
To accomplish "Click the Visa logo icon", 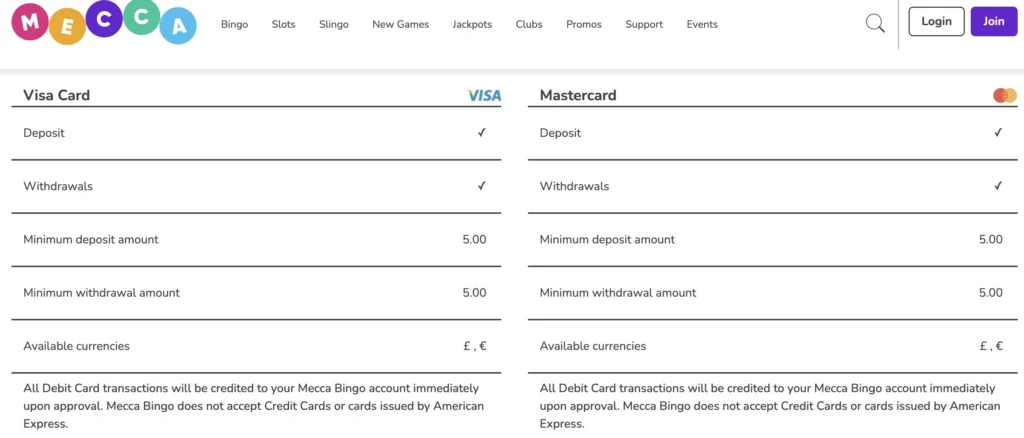I will [x=484, y=96].
